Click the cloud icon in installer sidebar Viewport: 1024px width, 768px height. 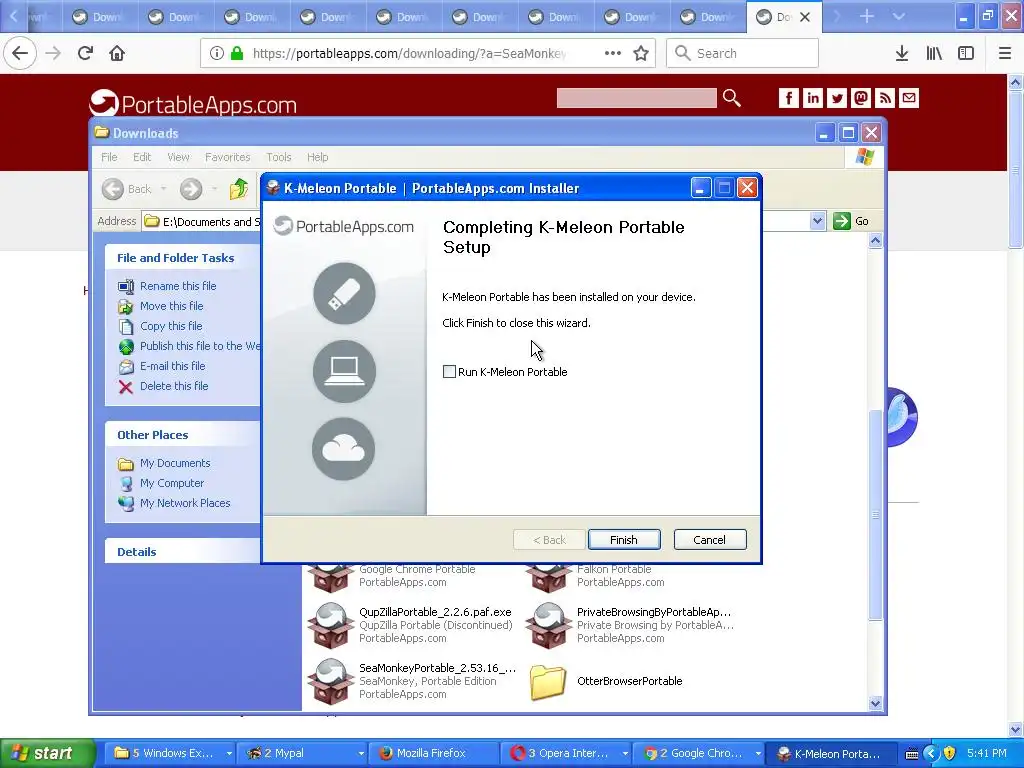point(344,449)
